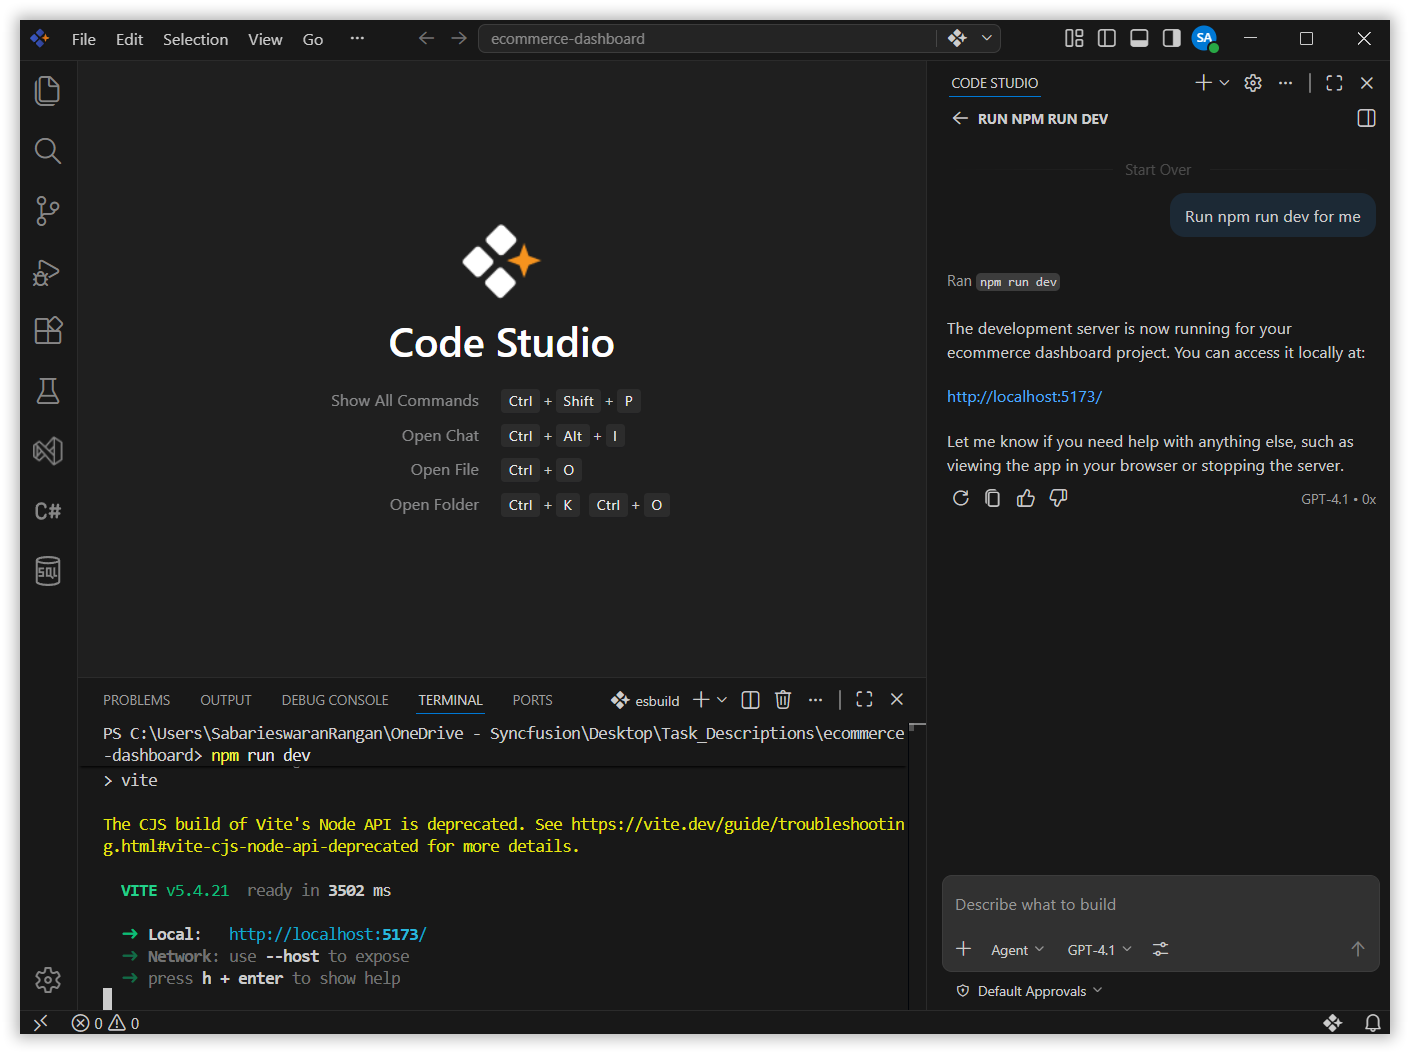Open the C# view in activity bar
1410x1054 pixels.
(x=48, y=511)
